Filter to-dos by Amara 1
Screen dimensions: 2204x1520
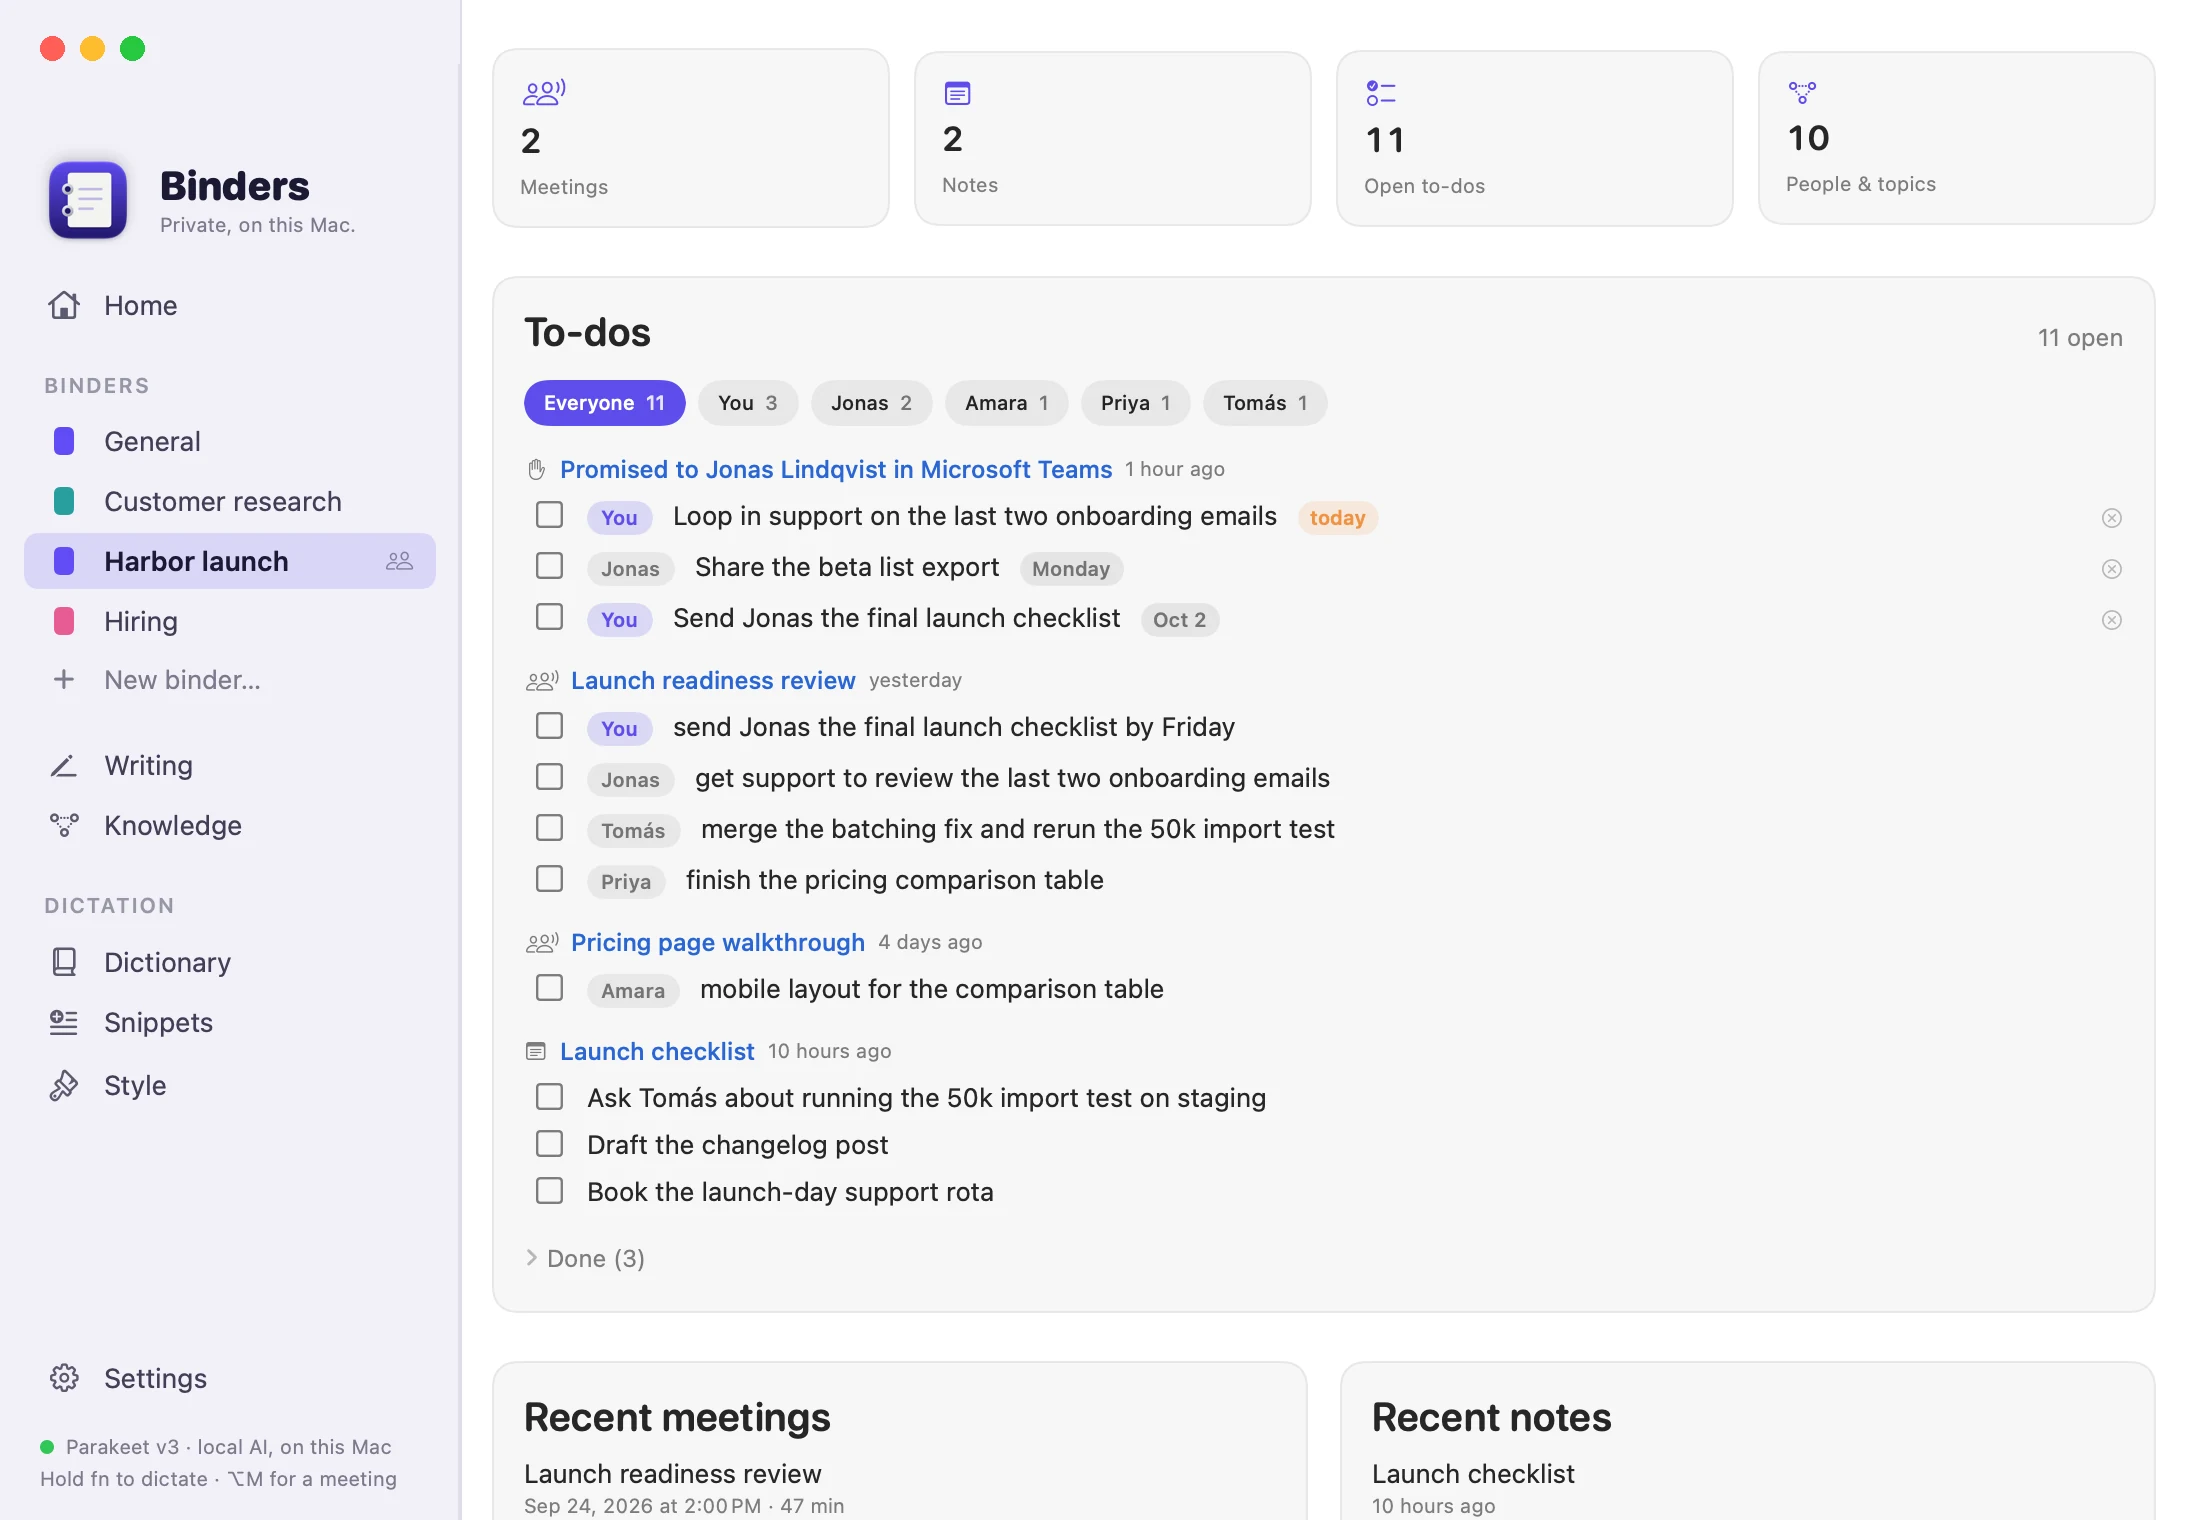click(x=1006, y=403)
